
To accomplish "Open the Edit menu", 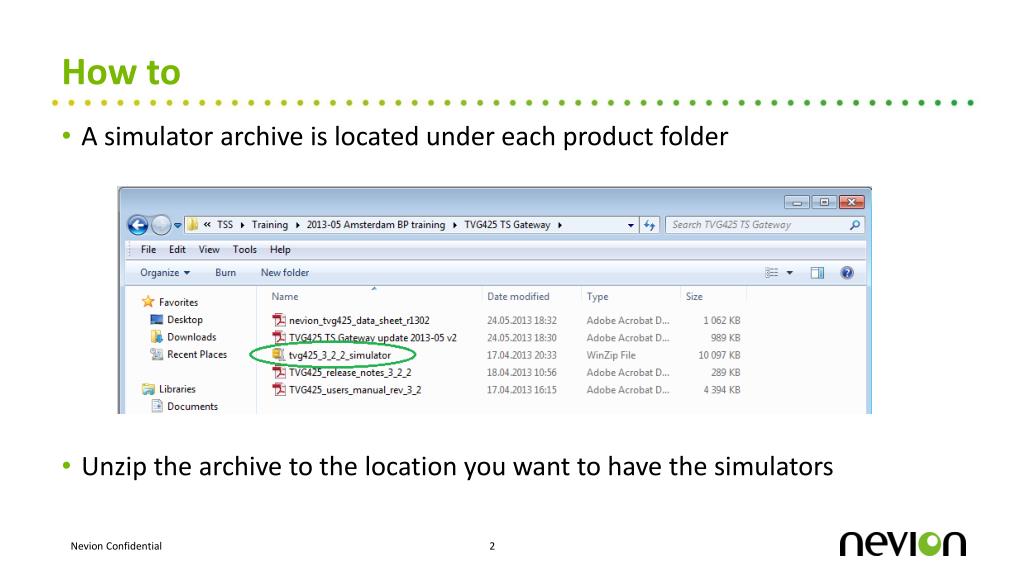I will (177, 249).
